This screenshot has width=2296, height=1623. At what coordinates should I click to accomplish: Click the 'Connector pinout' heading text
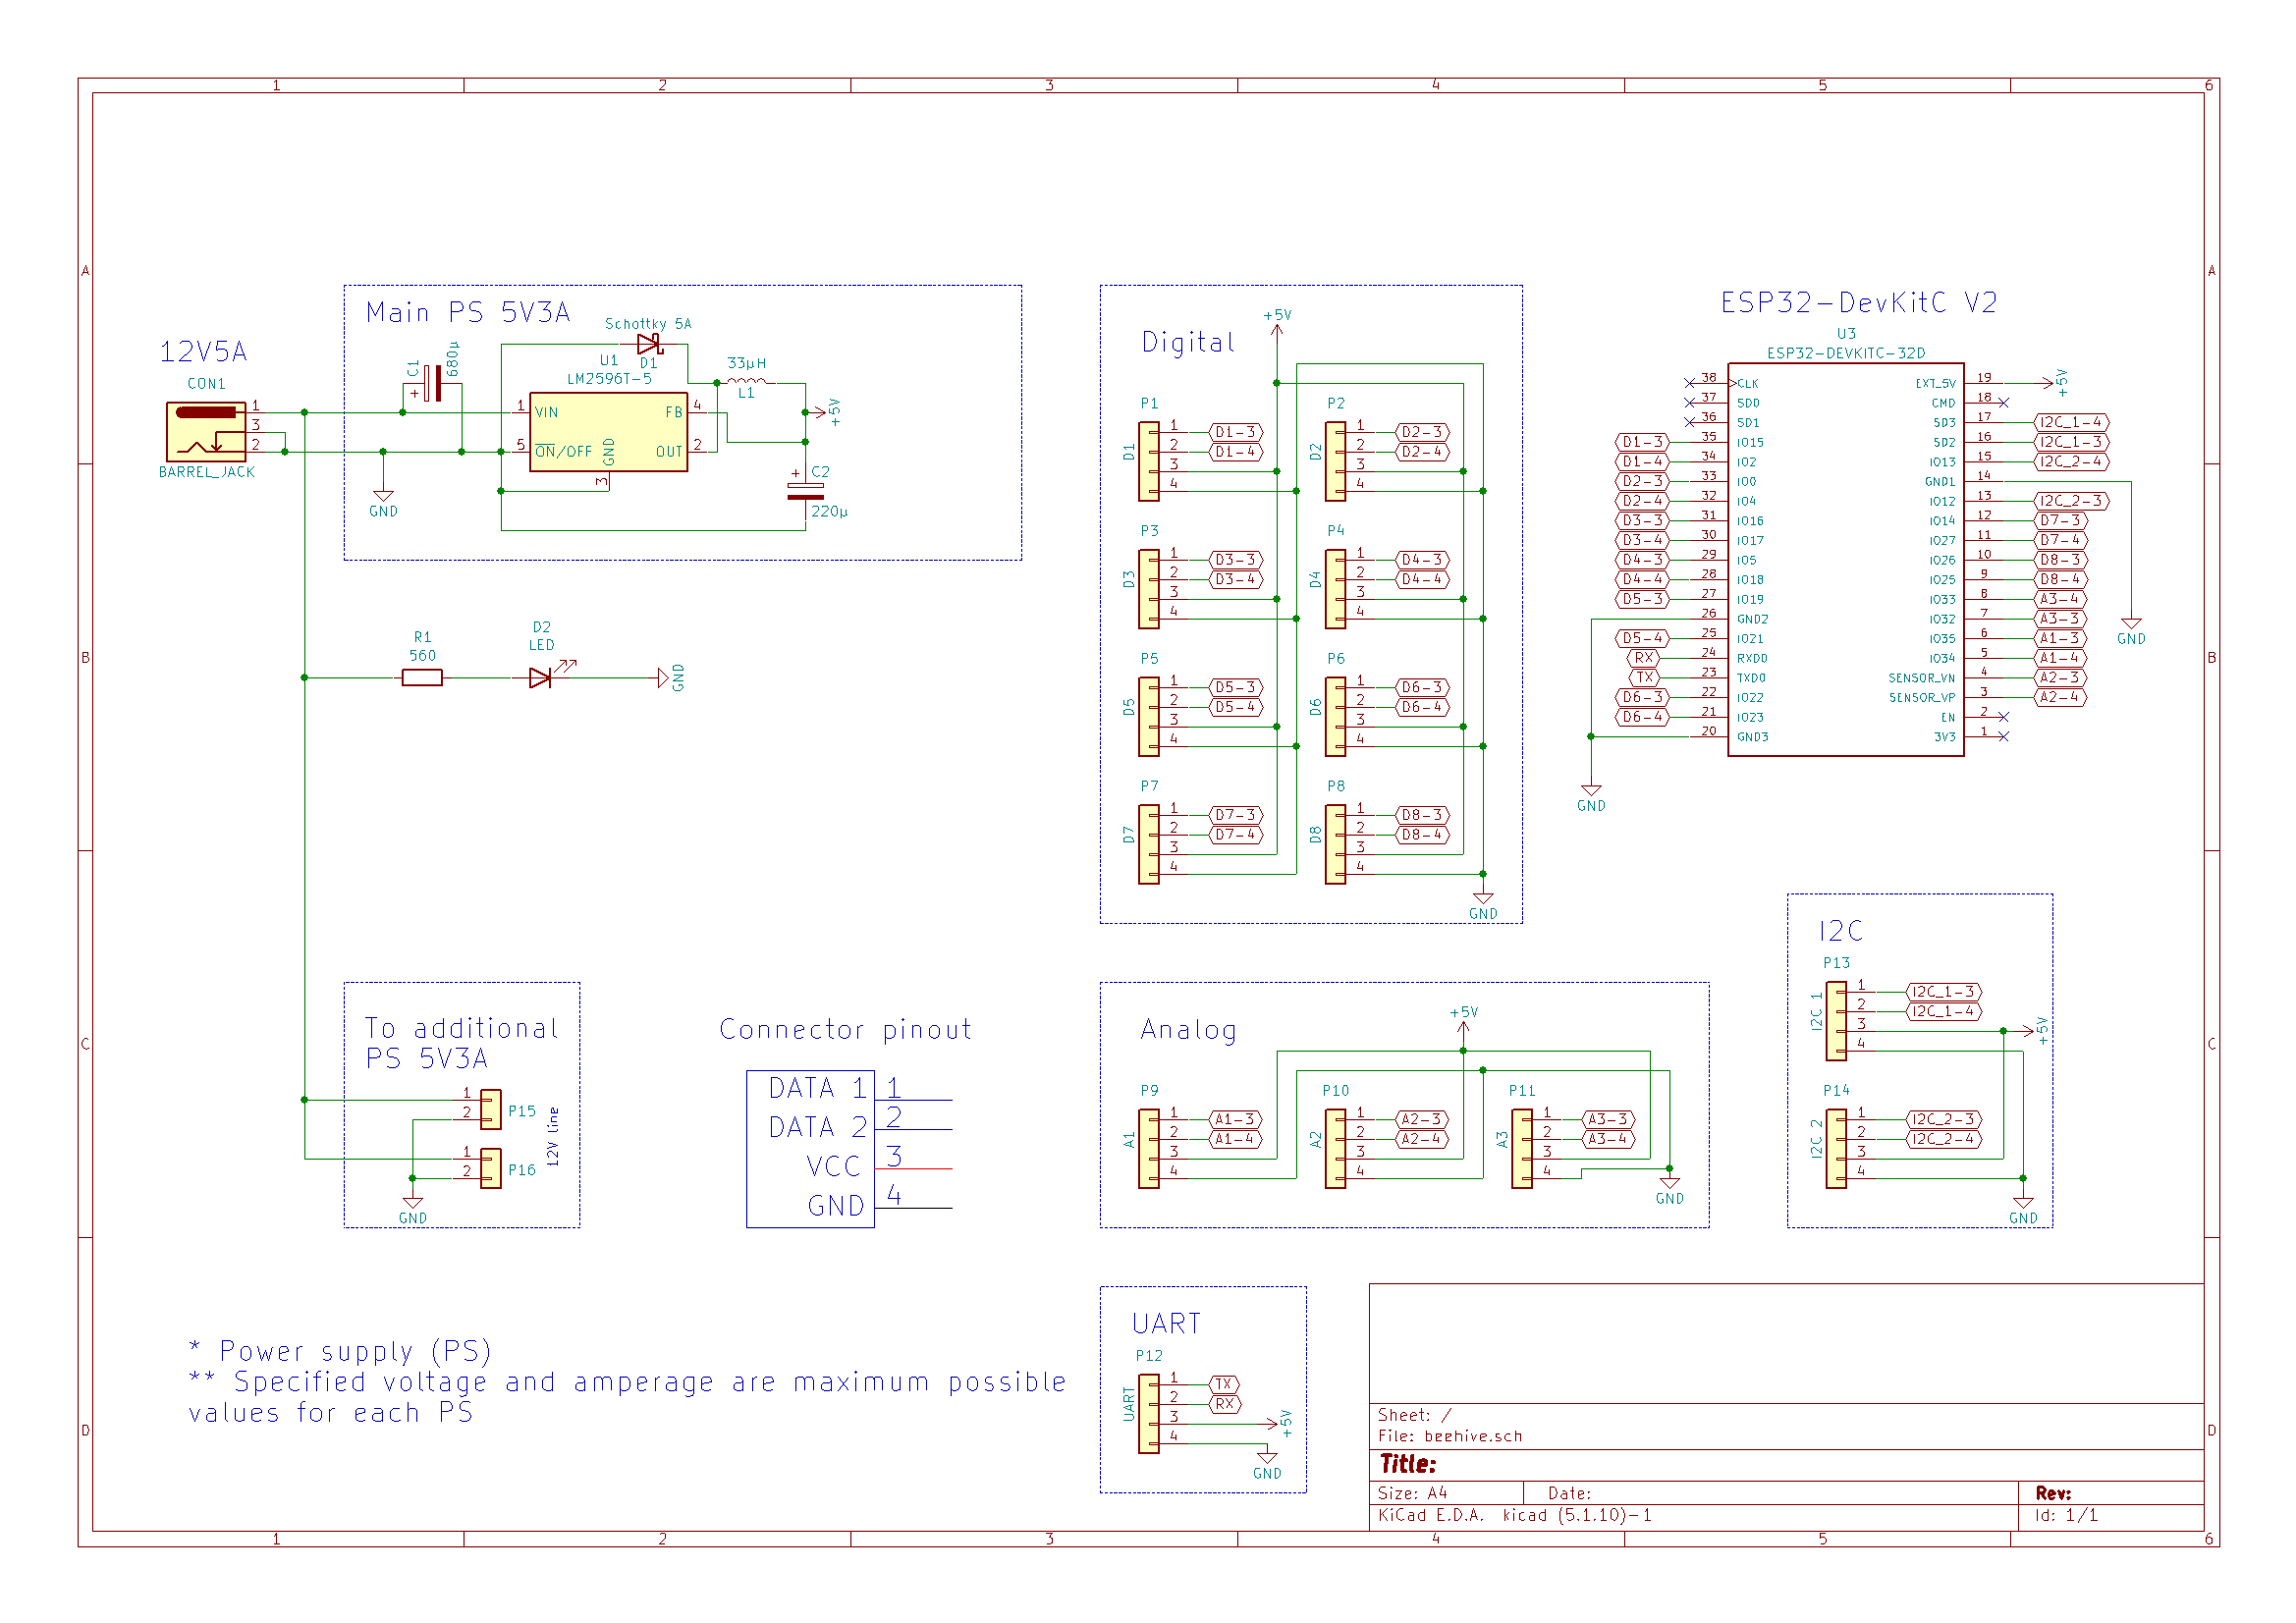(x=845, y=1029)
